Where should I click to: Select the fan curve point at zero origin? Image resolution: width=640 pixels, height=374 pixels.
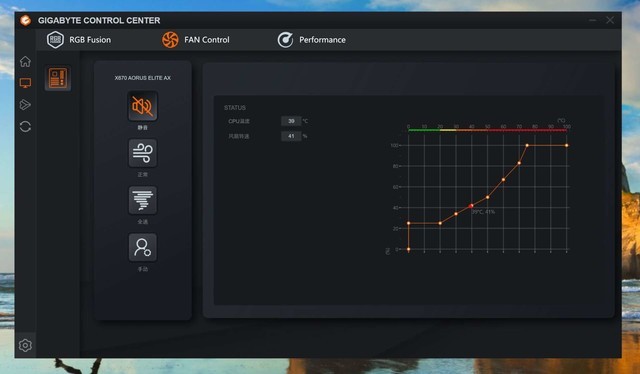(409, 249)
